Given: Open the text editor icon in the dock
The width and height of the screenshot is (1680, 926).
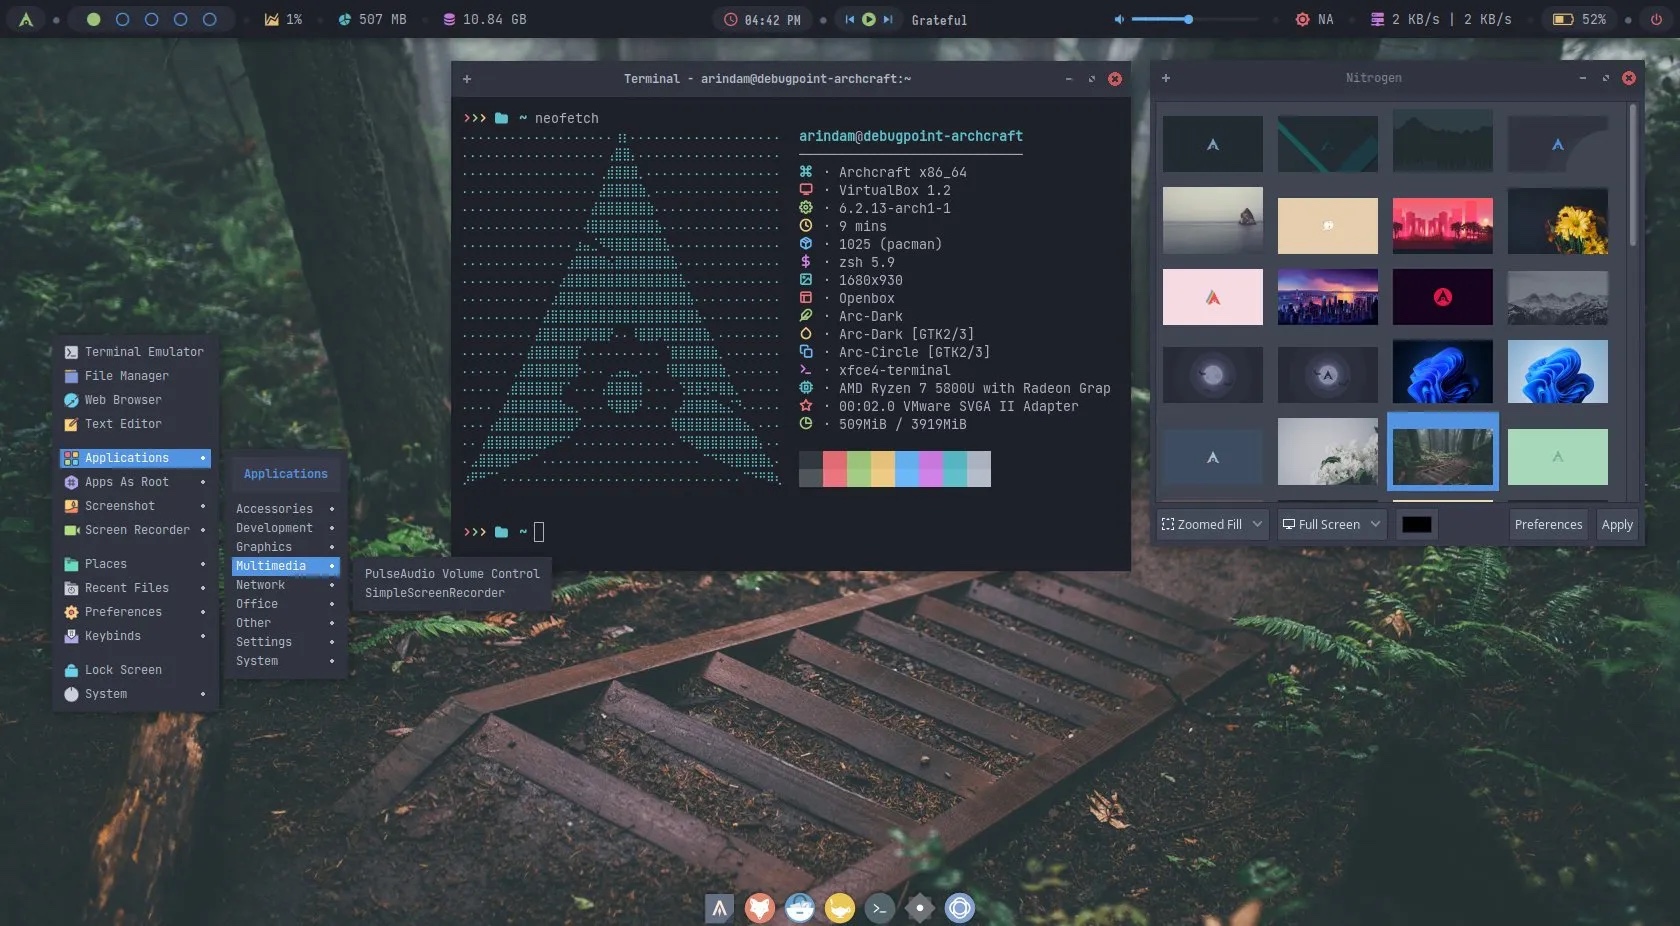Looking at the screenshot, I should [839, 908].
